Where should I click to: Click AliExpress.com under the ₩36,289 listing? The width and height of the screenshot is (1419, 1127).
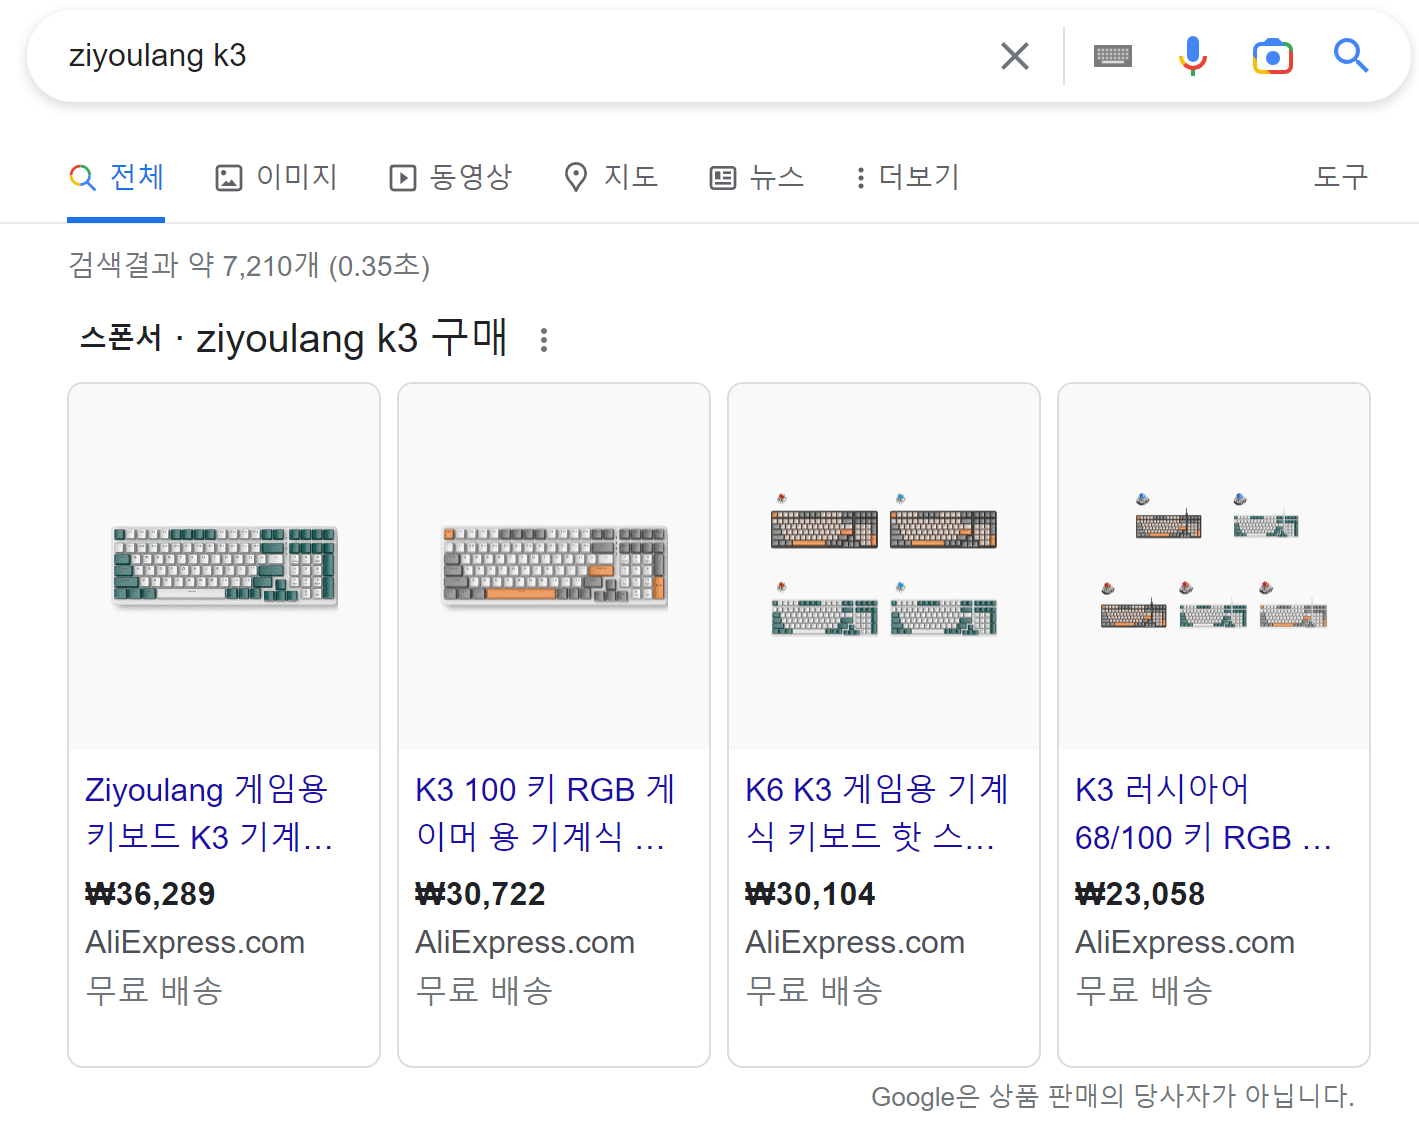tap(195, 942)
